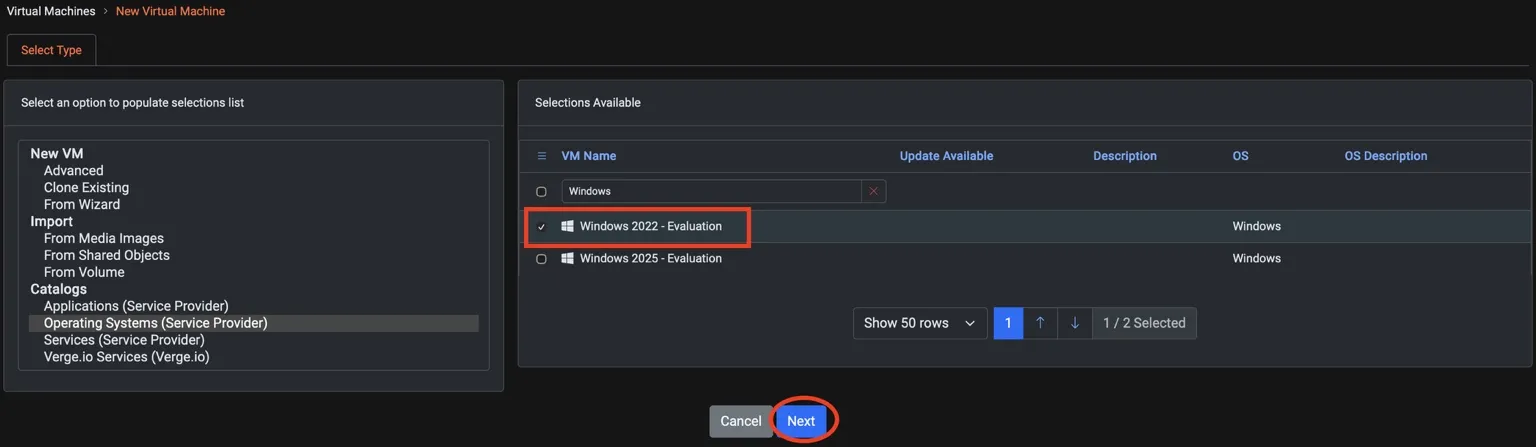Click the column menu hamburger icon

(x=542, y=156)
